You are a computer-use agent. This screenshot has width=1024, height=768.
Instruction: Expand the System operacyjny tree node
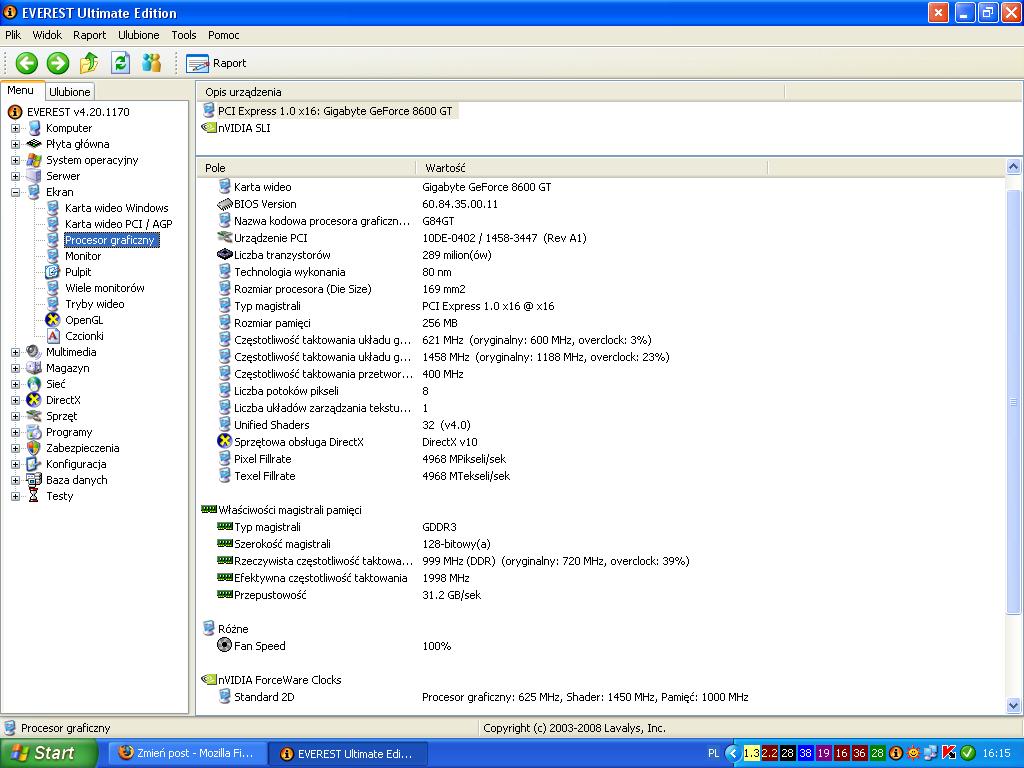click(x=16, y=160)
